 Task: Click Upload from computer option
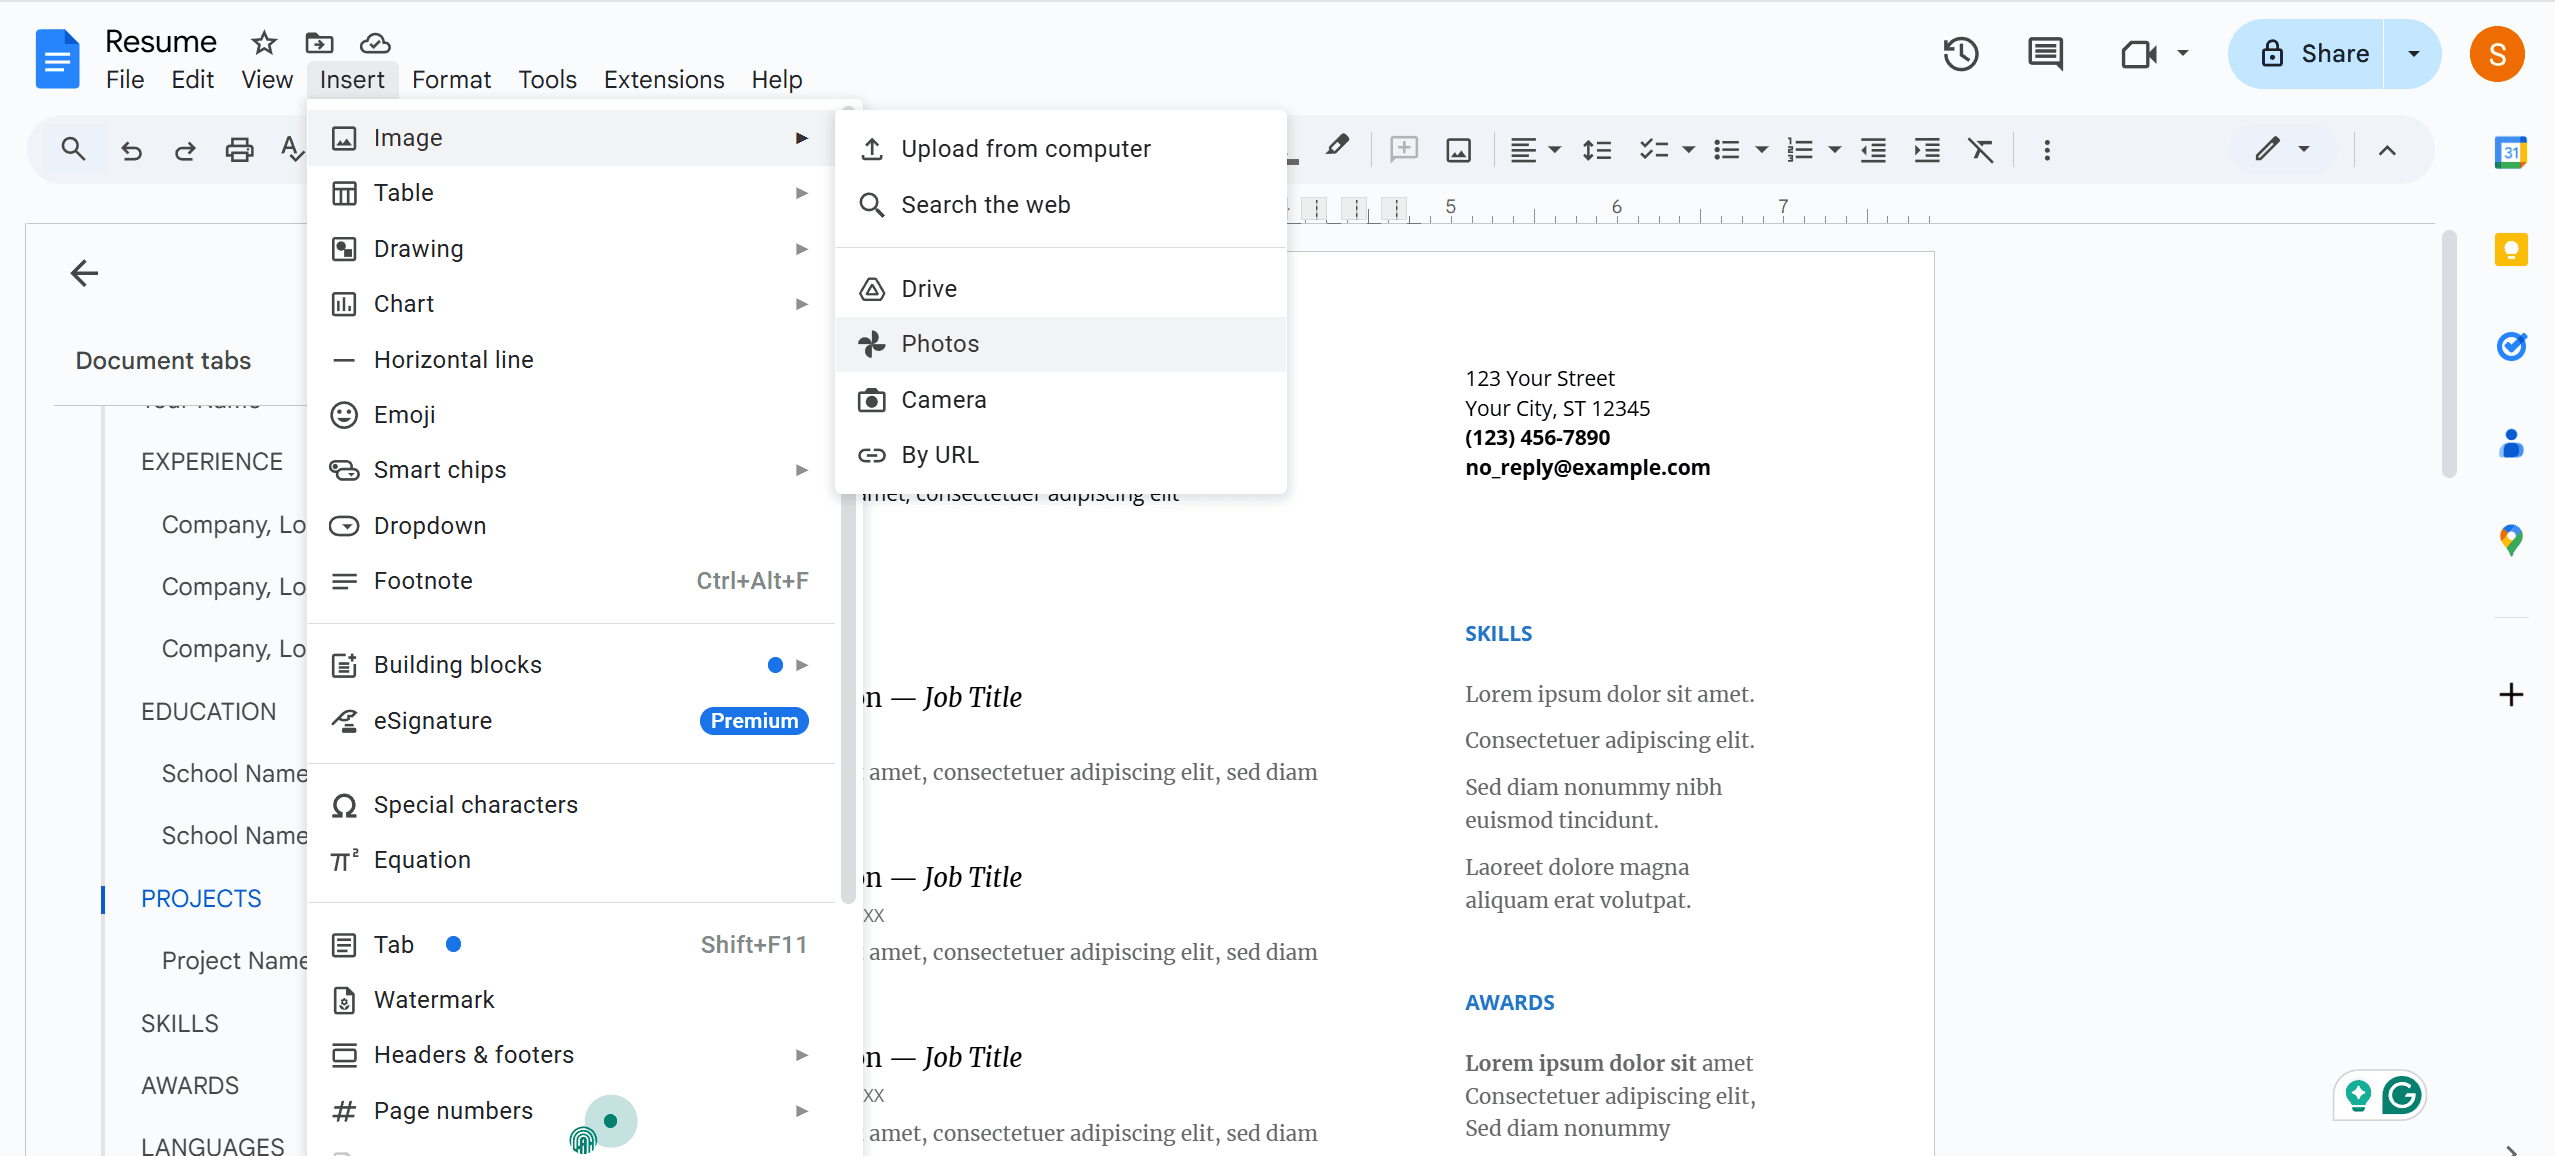[1025, 148]
